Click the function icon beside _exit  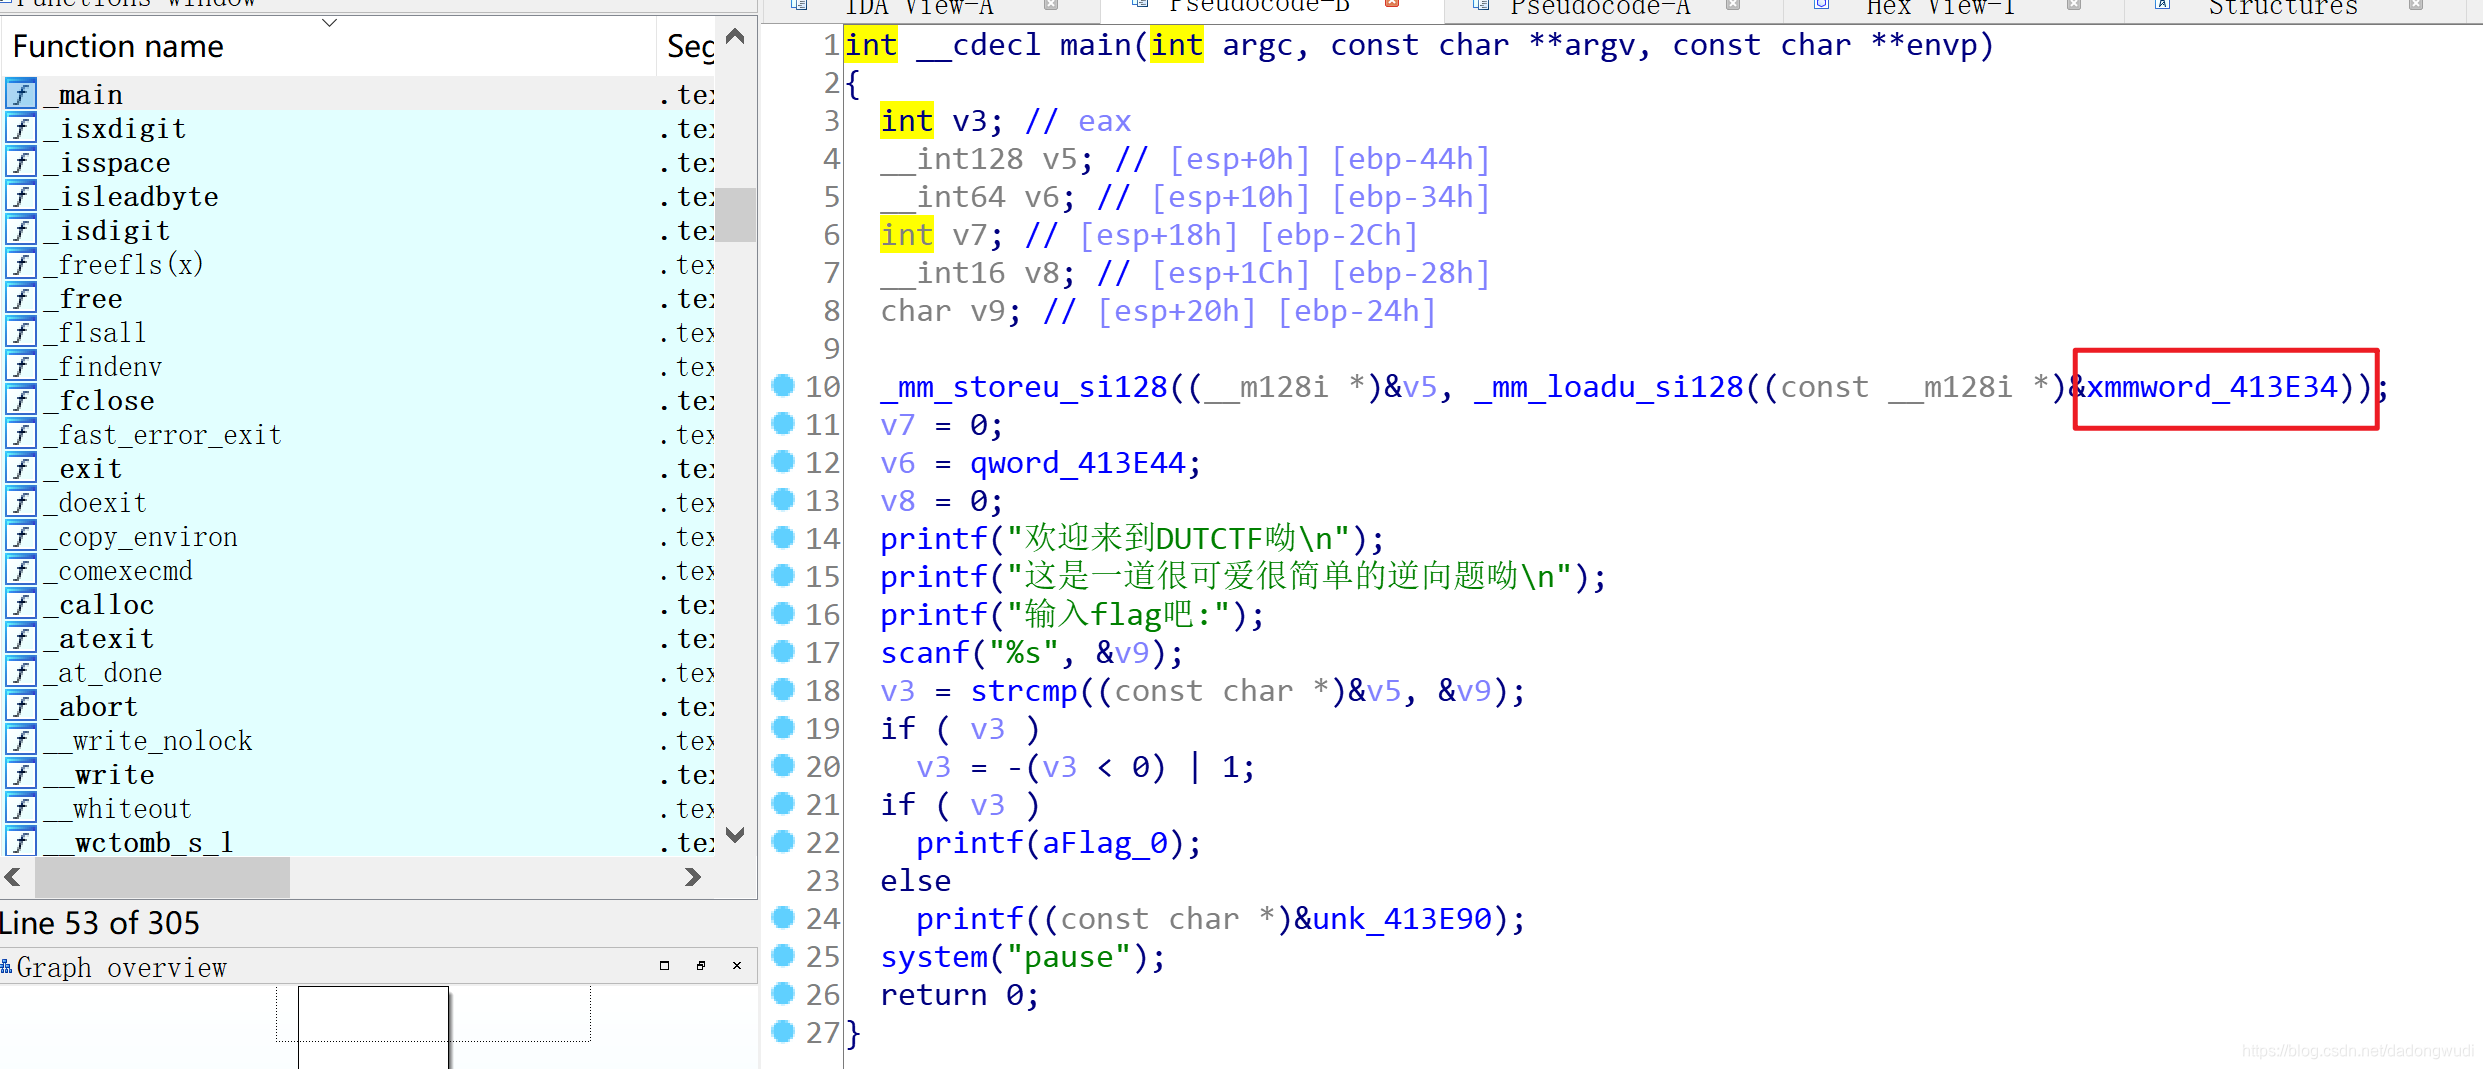pyautogui.click(x=21, y=468)
